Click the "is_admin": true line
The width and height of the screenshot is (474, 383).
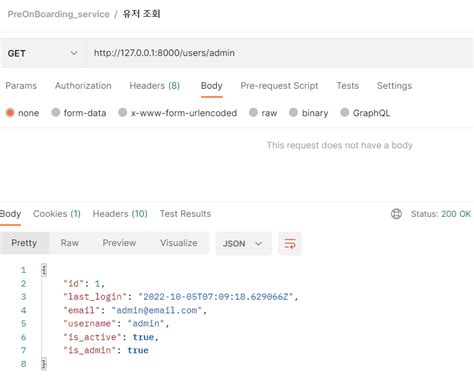click(x=106, y=350)
